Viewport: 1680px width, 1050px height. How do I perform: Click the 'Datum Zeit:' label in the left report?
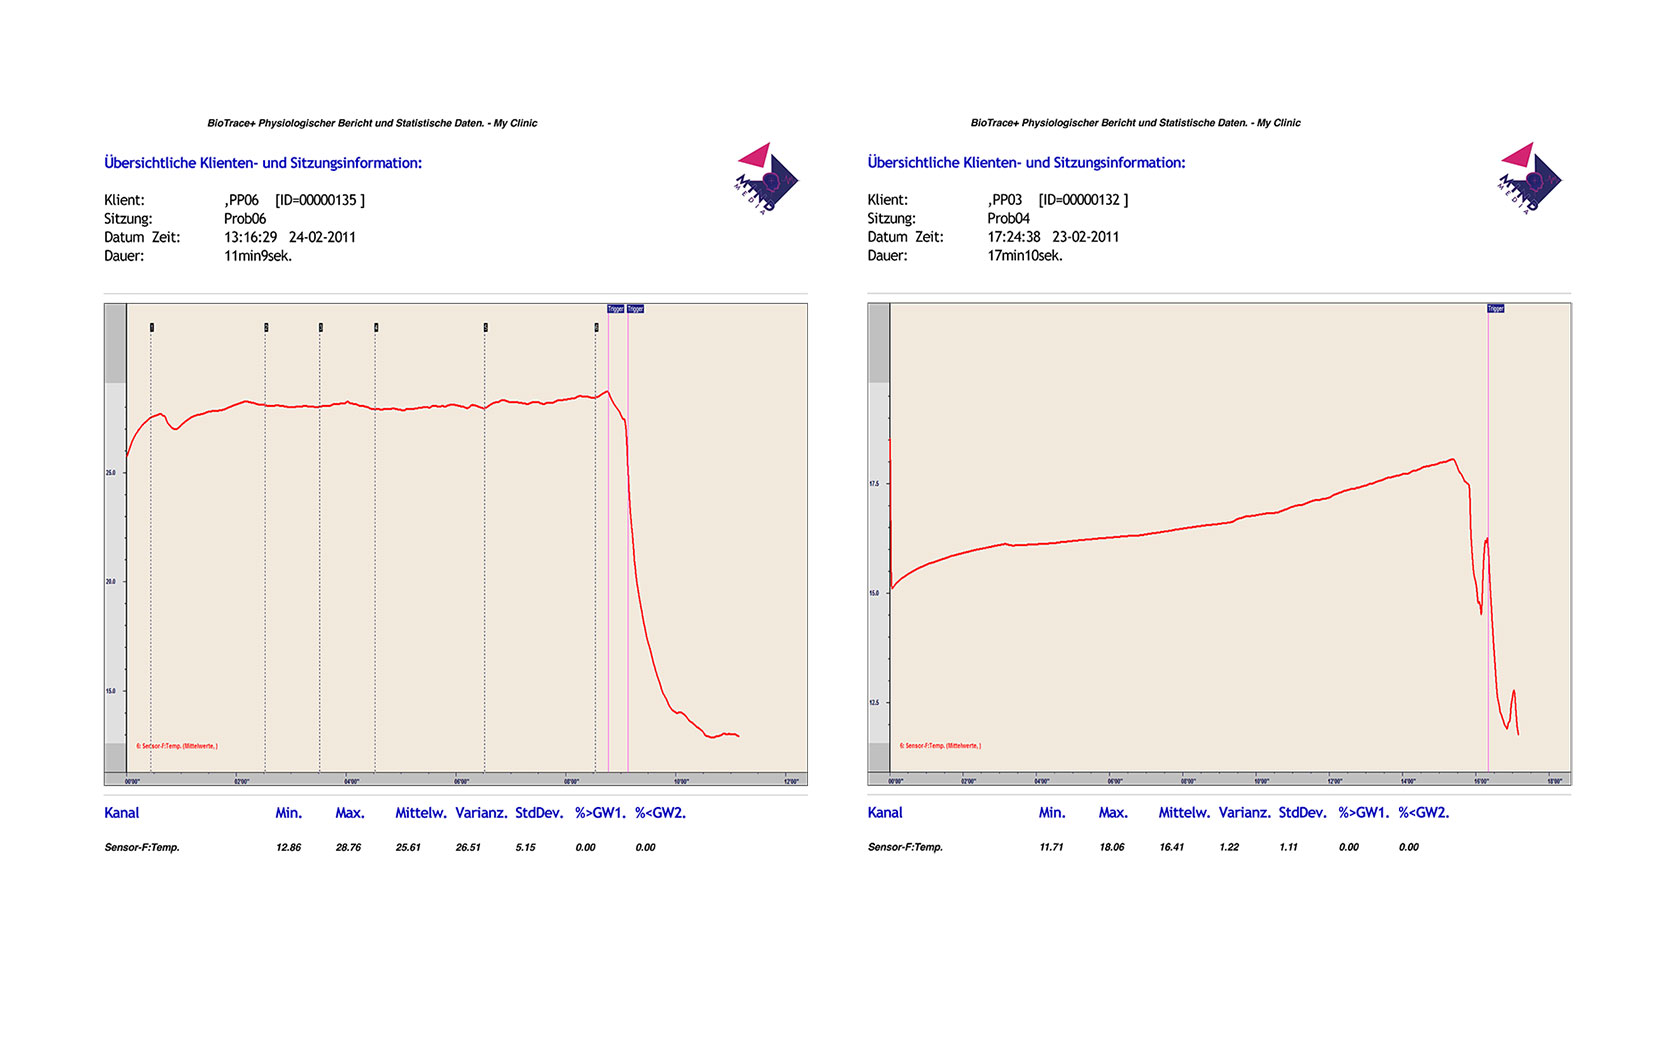pyautogui.click(x=142, y=238)
